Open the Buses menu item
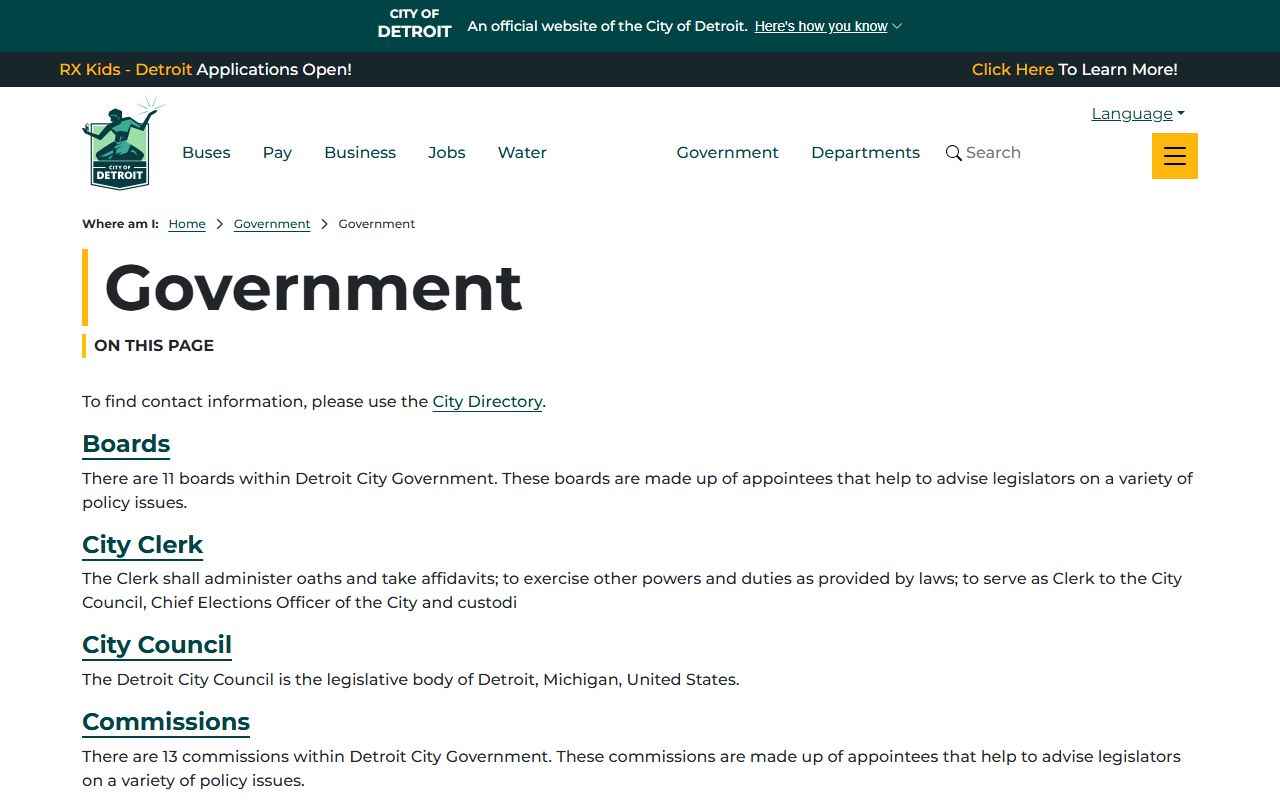 click(x=206, y=153)
